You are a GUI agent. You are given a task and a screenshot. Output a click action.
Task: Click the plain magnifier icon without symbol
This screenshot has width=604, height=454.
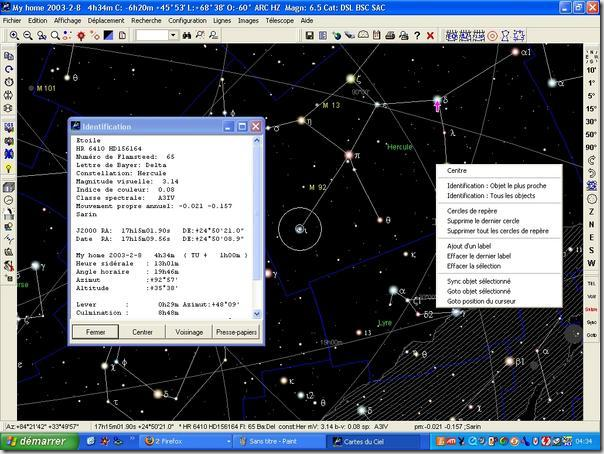click(x=55, y=35)
